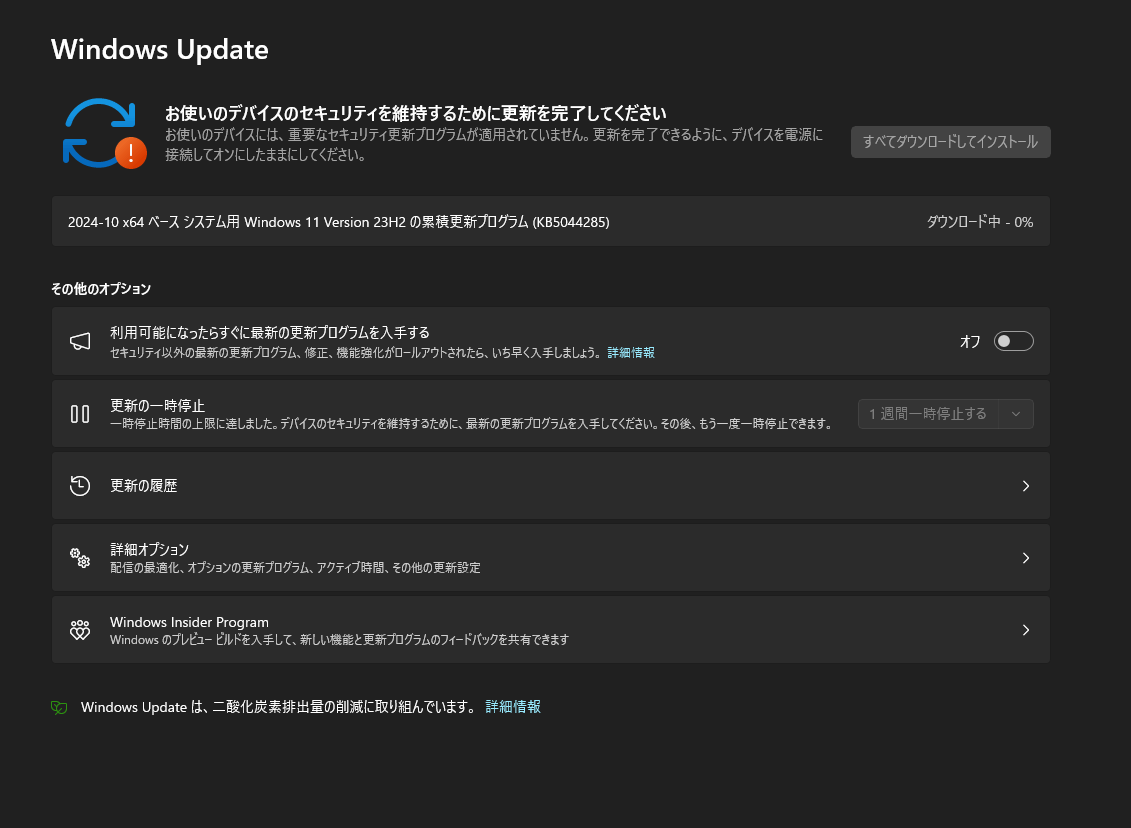Click the 利用可能になったらすぐに最新の更新プログラムを入手する title
Screen dimensions: 1131x828
pyautogui.click(x=270, y=332)
